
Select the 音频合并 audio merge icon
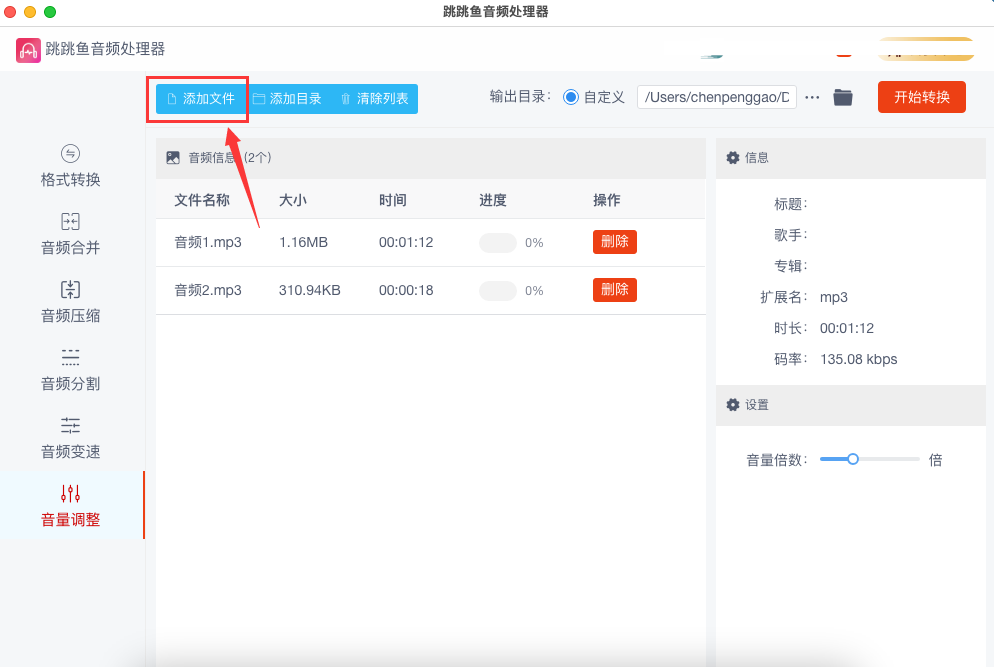coord(70,221)
